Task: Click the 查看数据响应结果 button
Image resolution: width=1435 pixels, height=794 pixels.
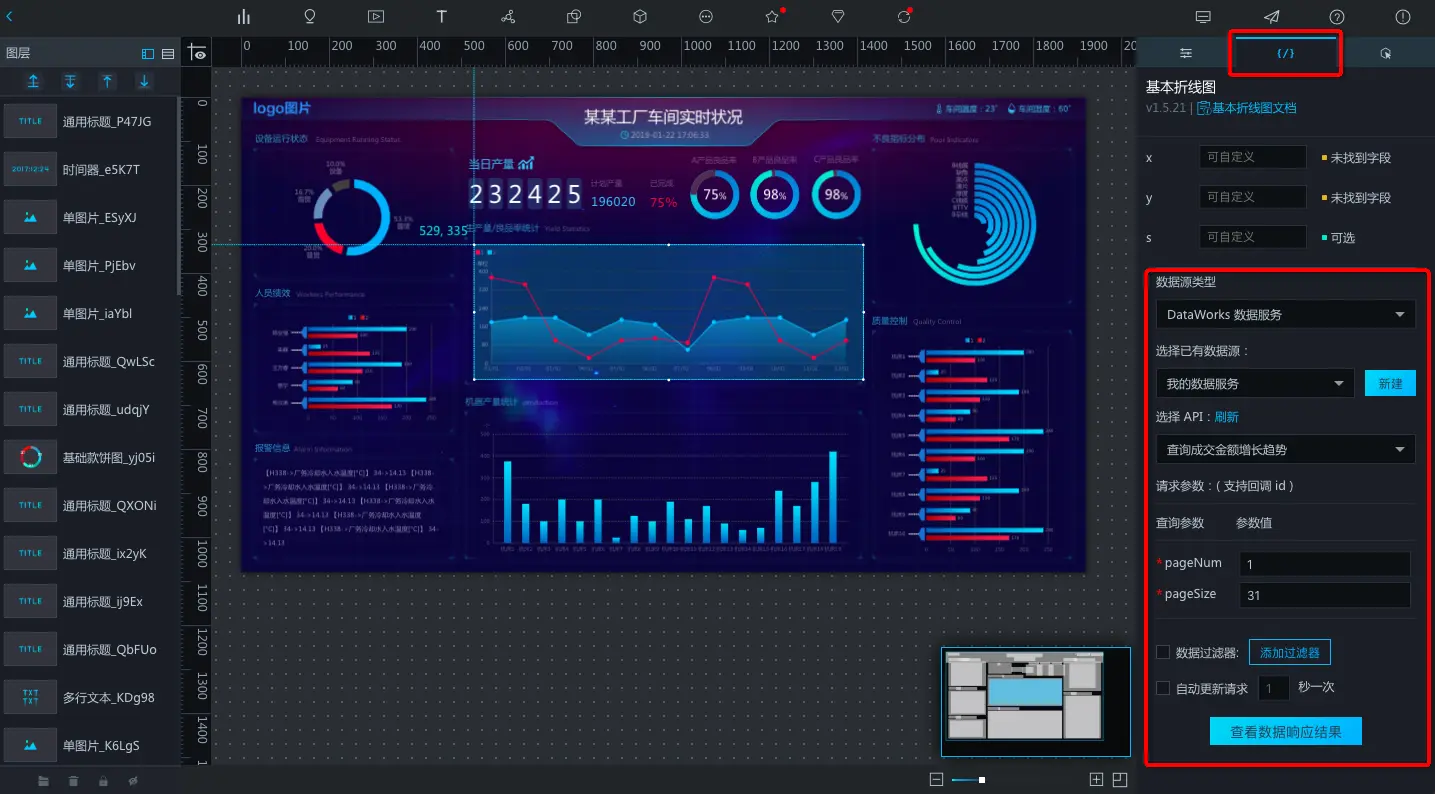Action: (1286, 731)
